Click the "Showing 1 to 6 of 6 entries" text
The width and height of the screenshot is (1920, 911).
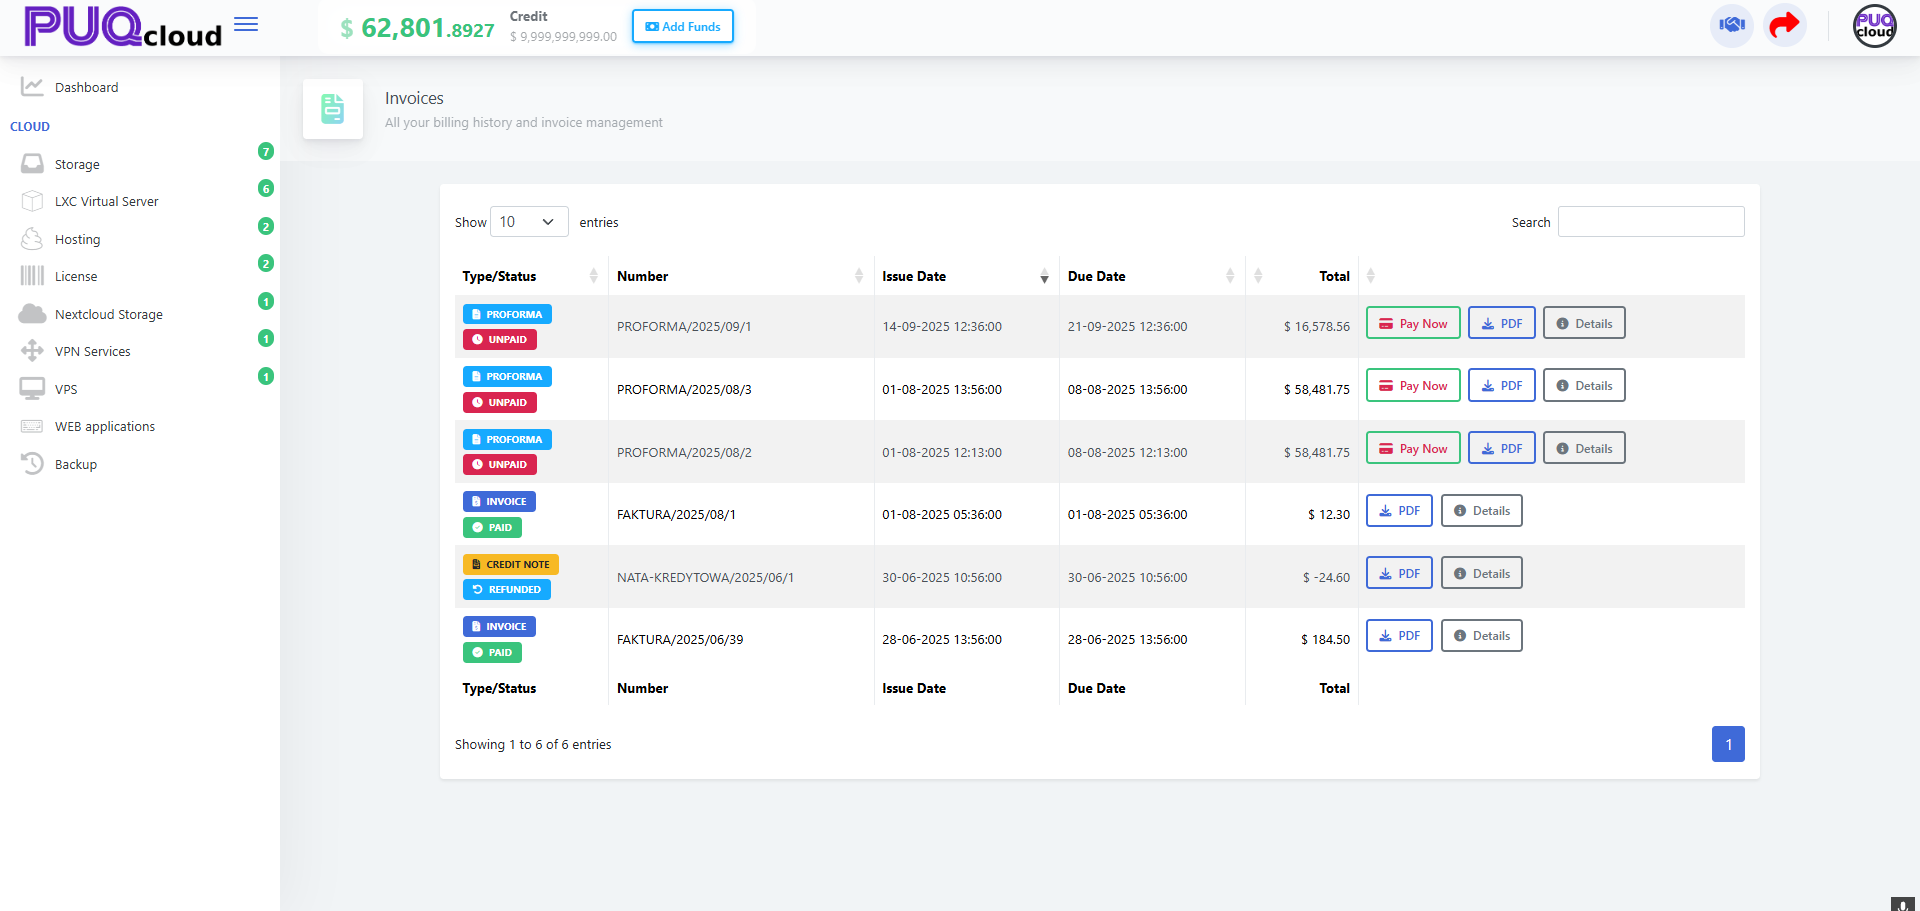pyautogui.click(x=533, y=744)
